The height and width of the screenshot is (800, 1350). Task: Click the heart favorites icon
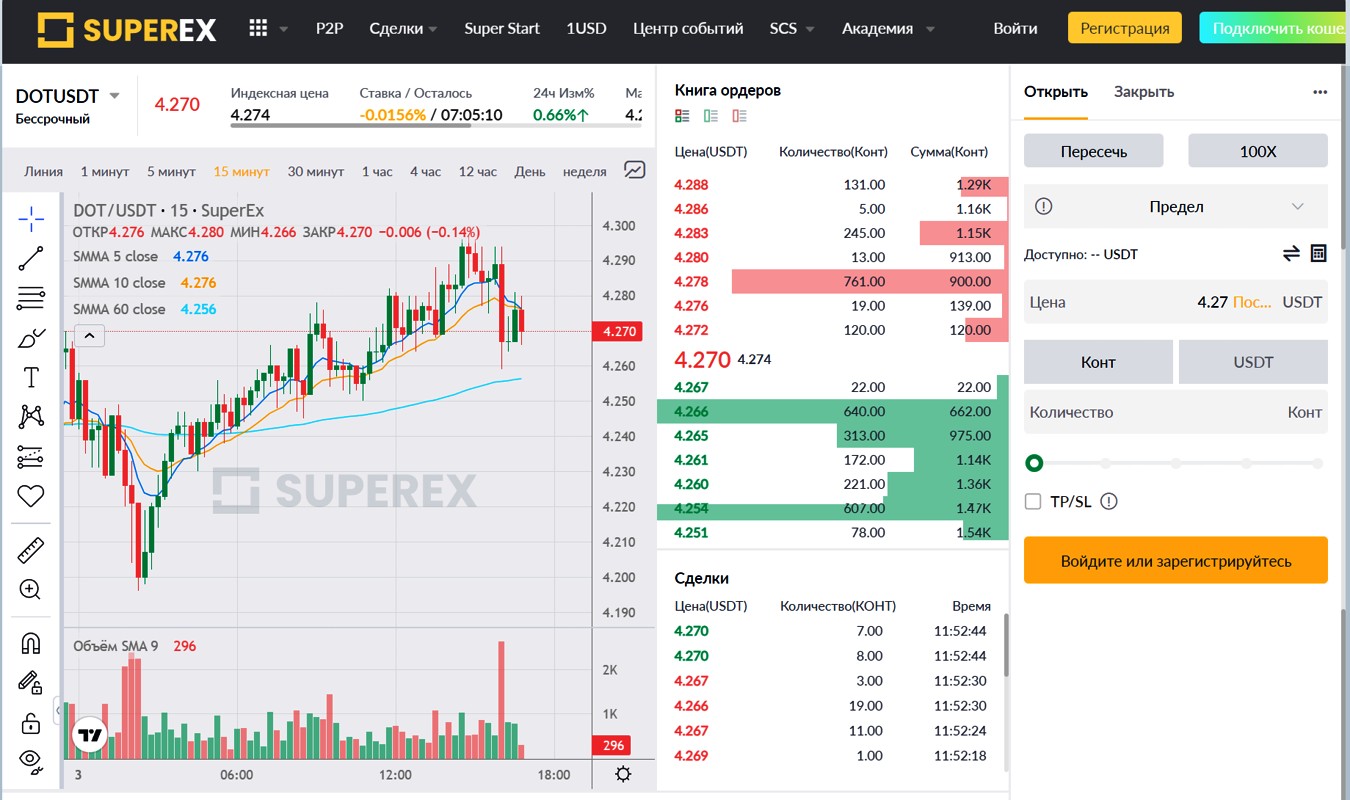click(x=31, y=496)
